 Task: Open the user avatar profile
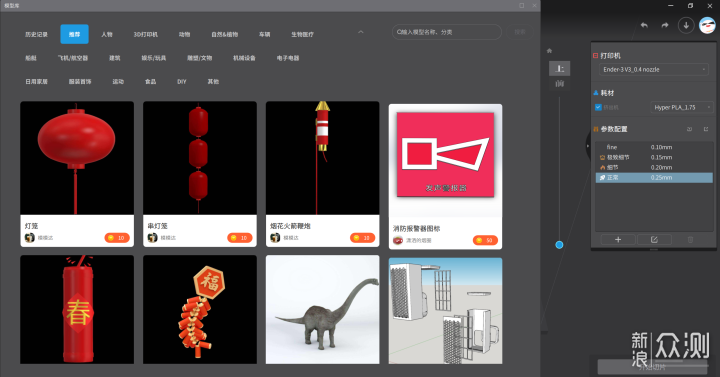[707, 25]
